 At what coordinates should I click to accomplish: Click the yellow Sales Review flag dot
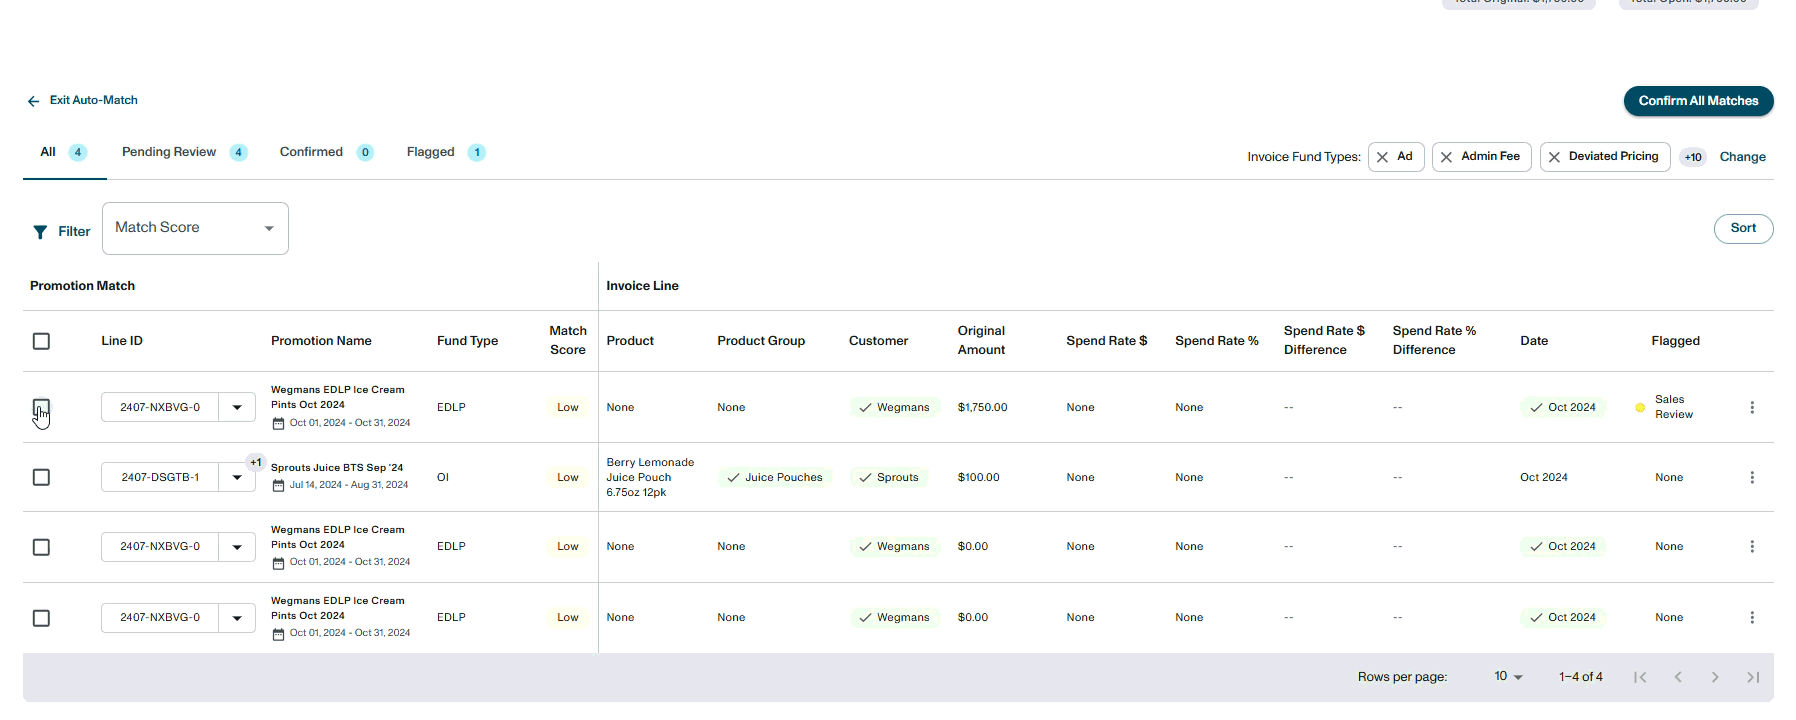pos(1640,407)
